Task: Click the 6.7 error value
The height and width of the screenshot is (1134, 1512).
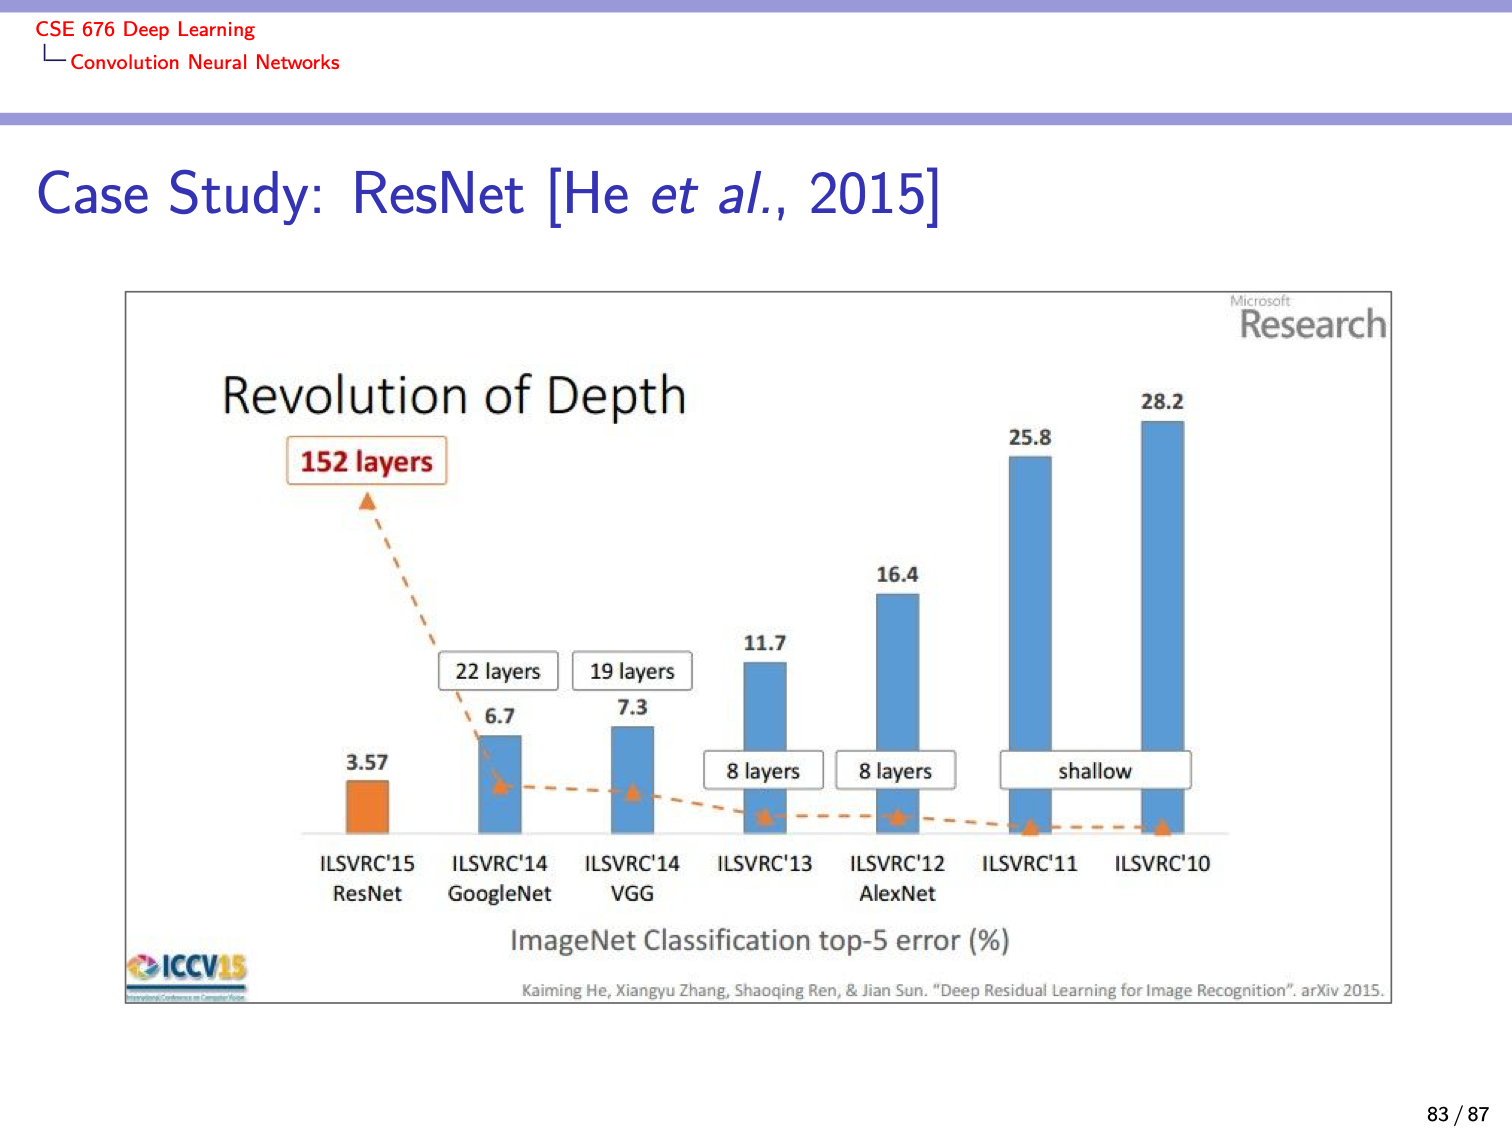Action: pos(499,716)
